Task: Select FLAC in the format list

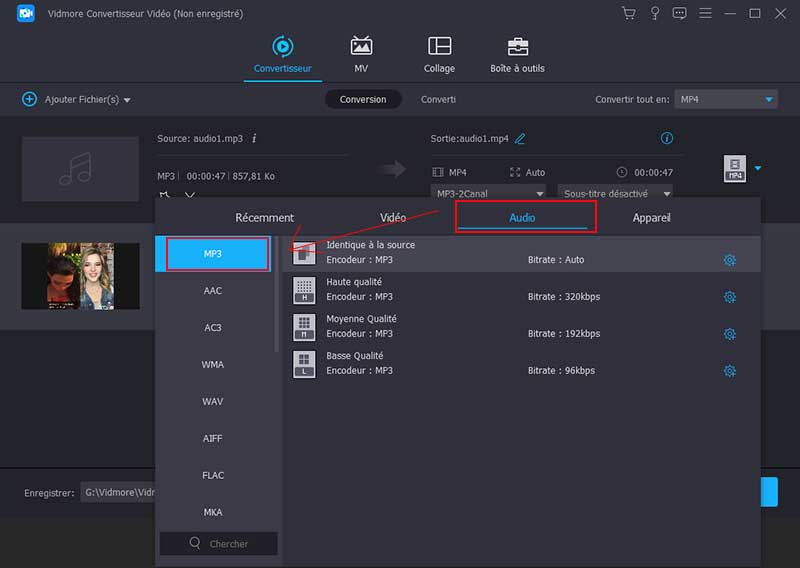Action: point(213,475)
